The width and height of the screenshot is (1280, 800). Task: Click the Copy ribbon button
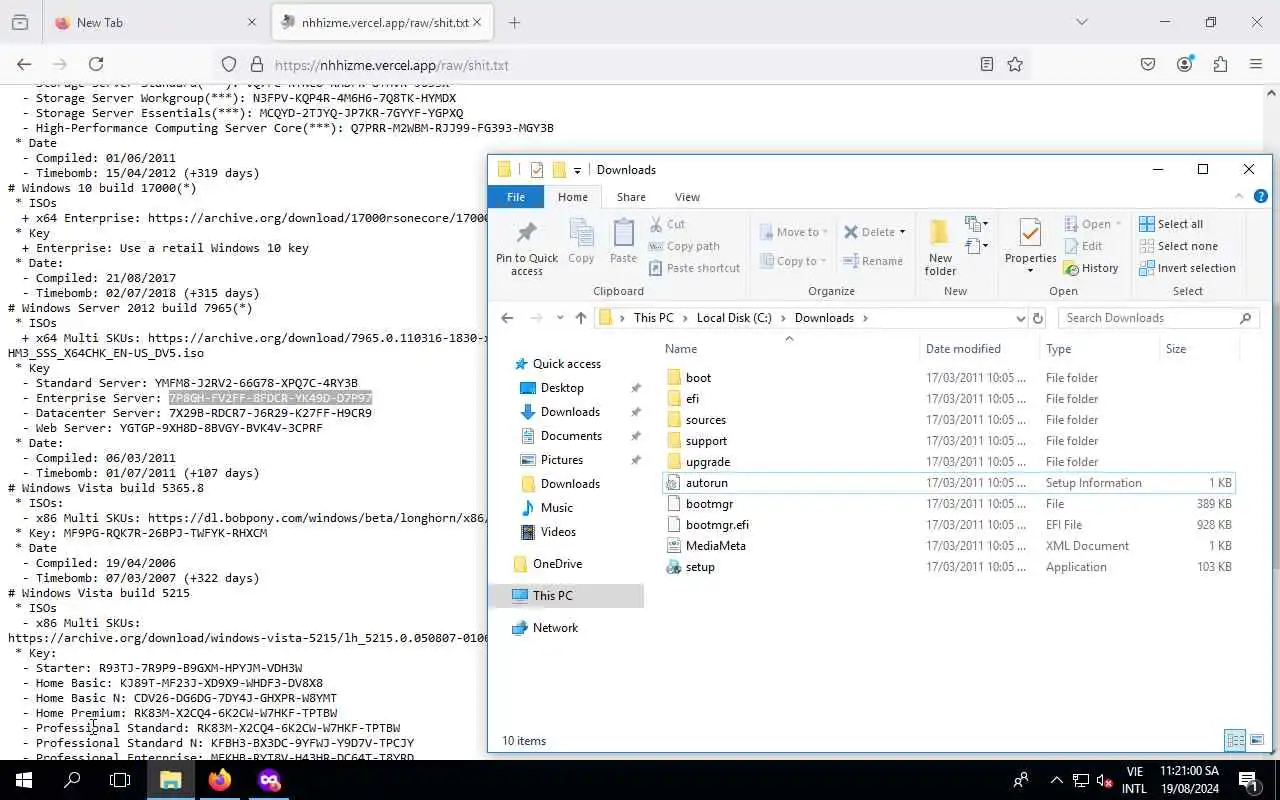pyautogui.click(x=581, y=242)
